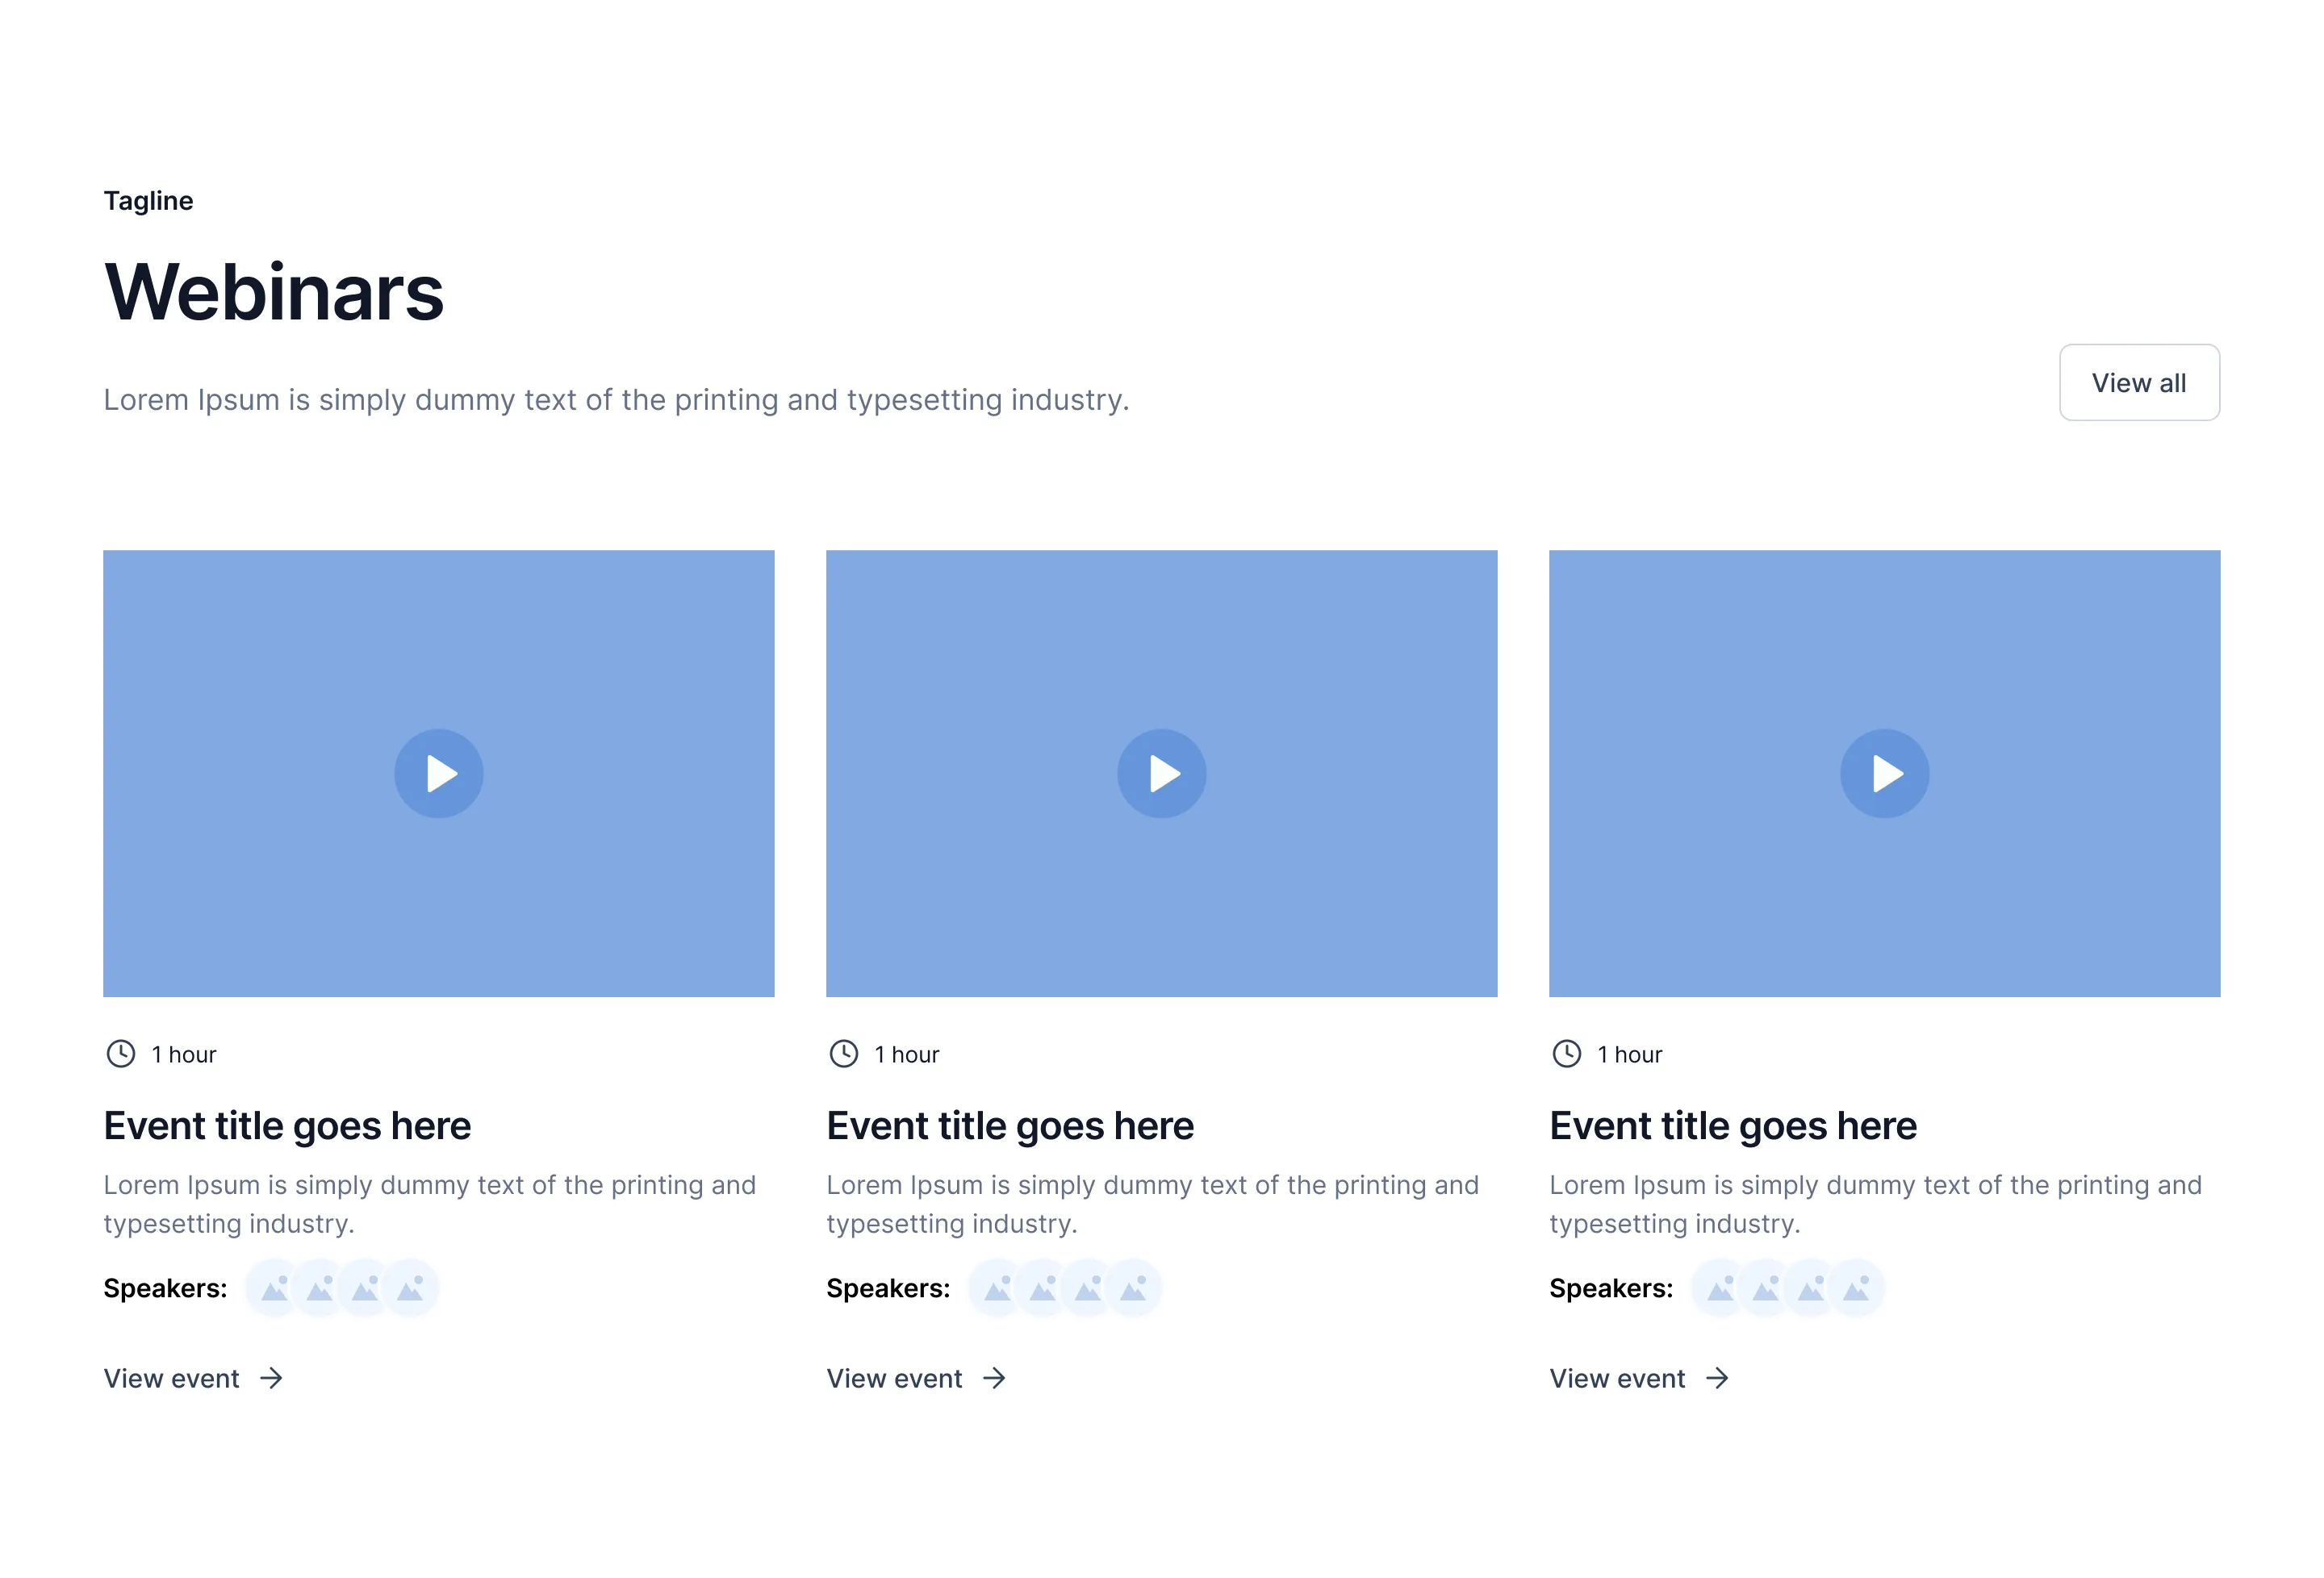
Task: Open View event link in third card
Action: (1639, 1378)
